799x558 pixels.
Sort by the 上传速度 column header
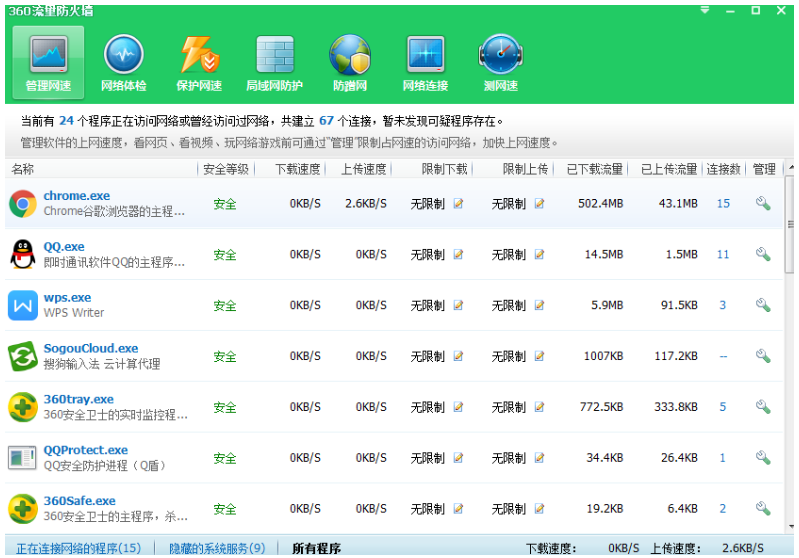[364, 169]
